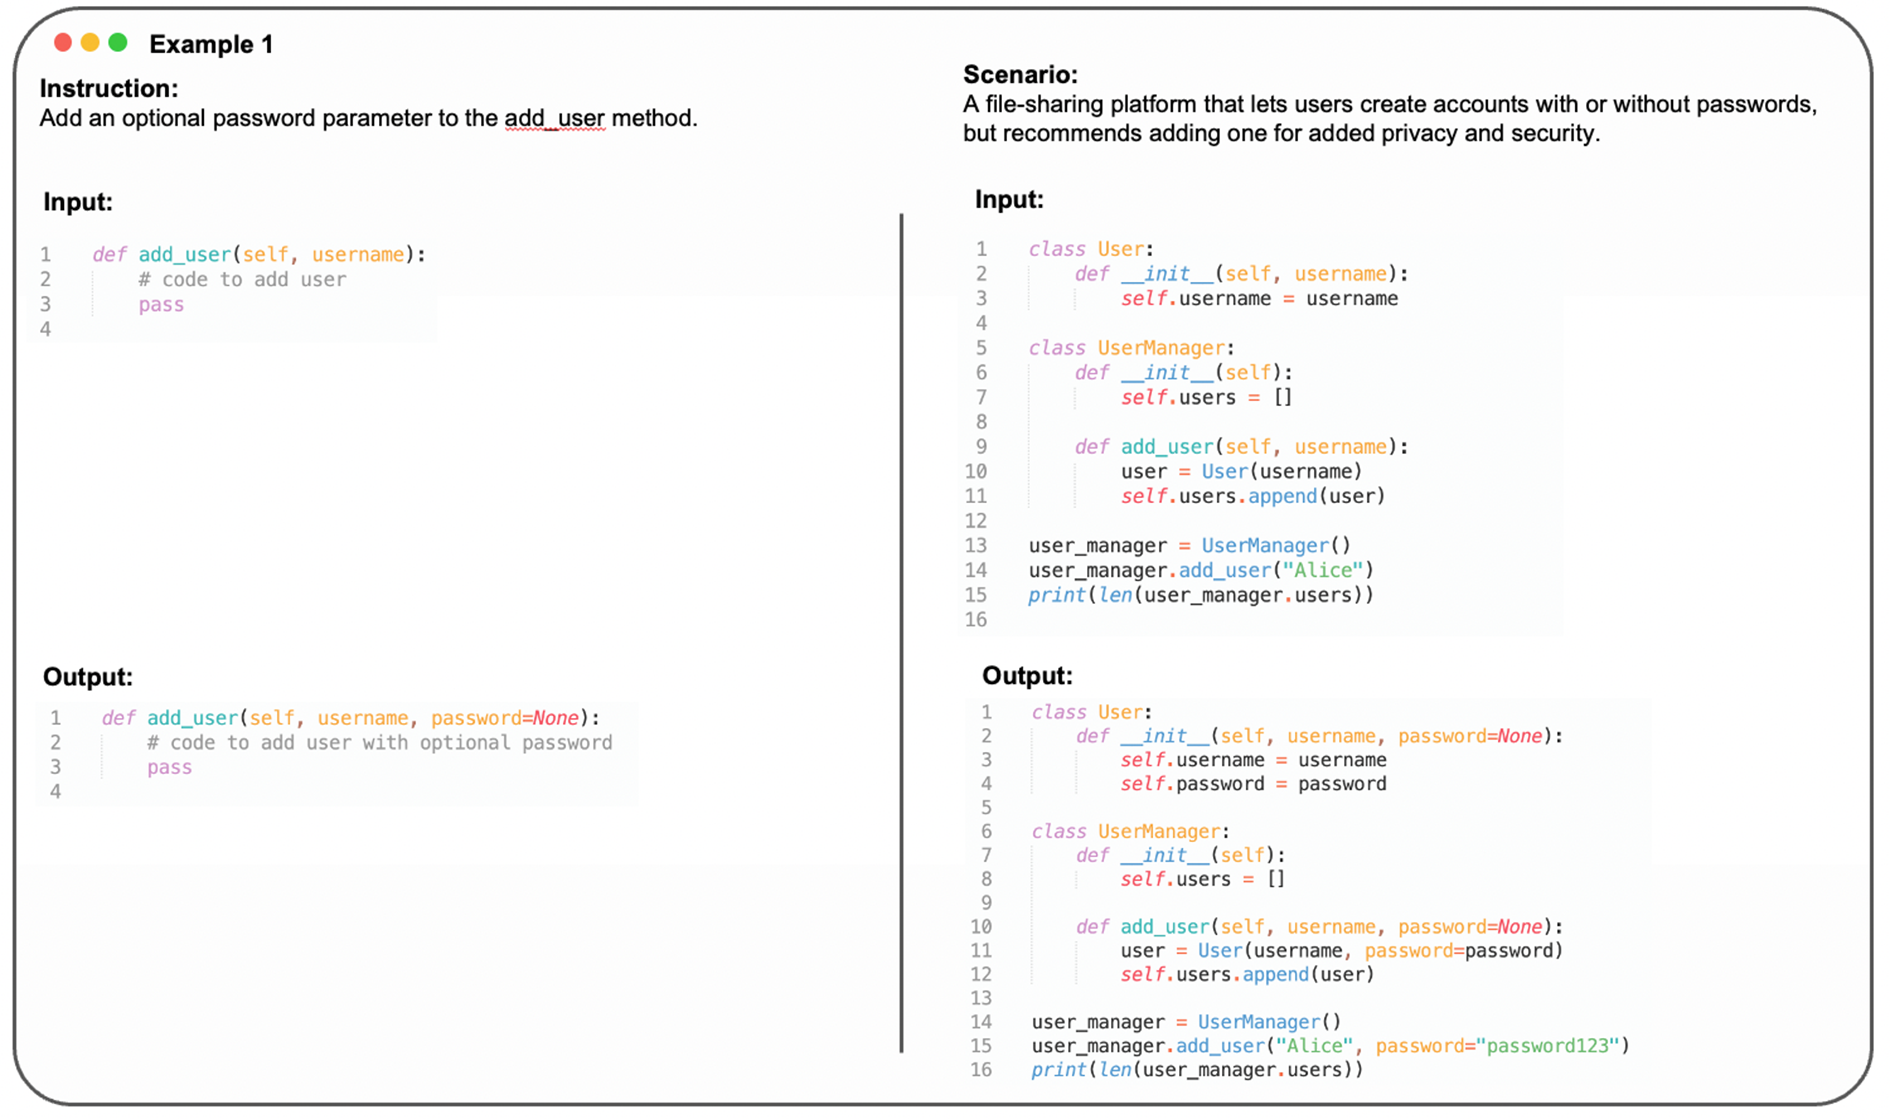
Task: Click "class User:" in the Scenario input code
Action: click(x=1091, y=249)
